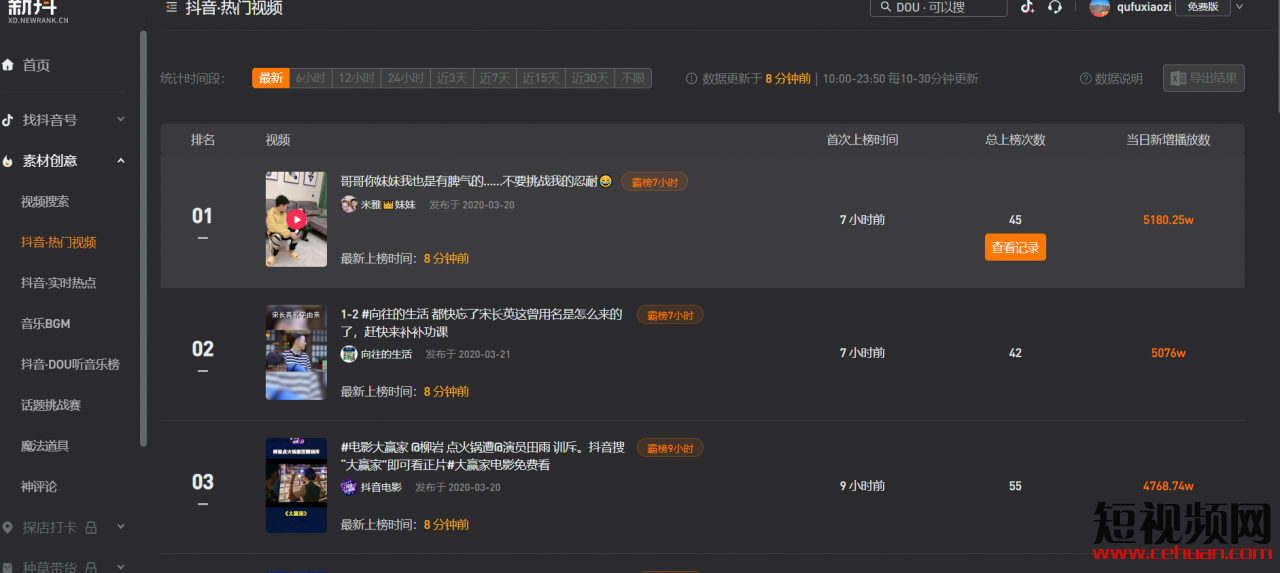Open 神评论 in the sidebar

coord(39,487)
